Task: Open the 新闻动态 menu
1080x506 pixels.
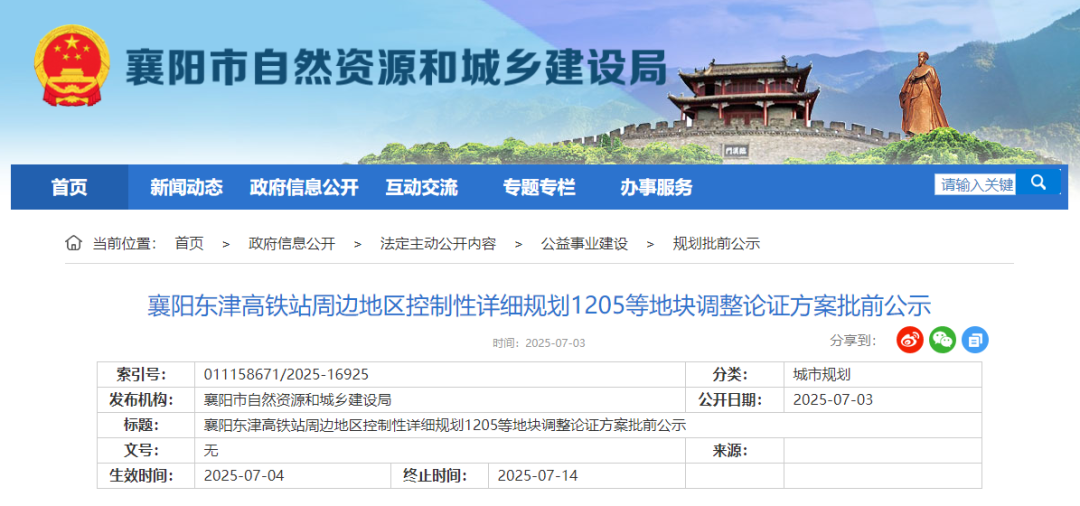Action: [x=187, y=187]
